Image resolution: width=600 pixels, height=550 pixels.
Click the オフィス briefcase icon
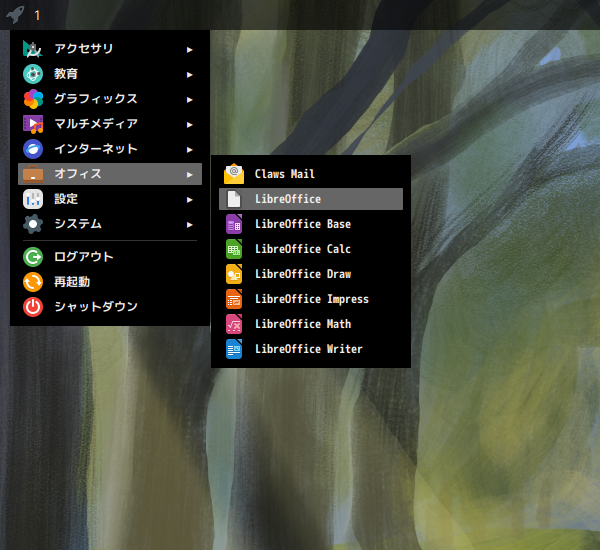(33, 174)
